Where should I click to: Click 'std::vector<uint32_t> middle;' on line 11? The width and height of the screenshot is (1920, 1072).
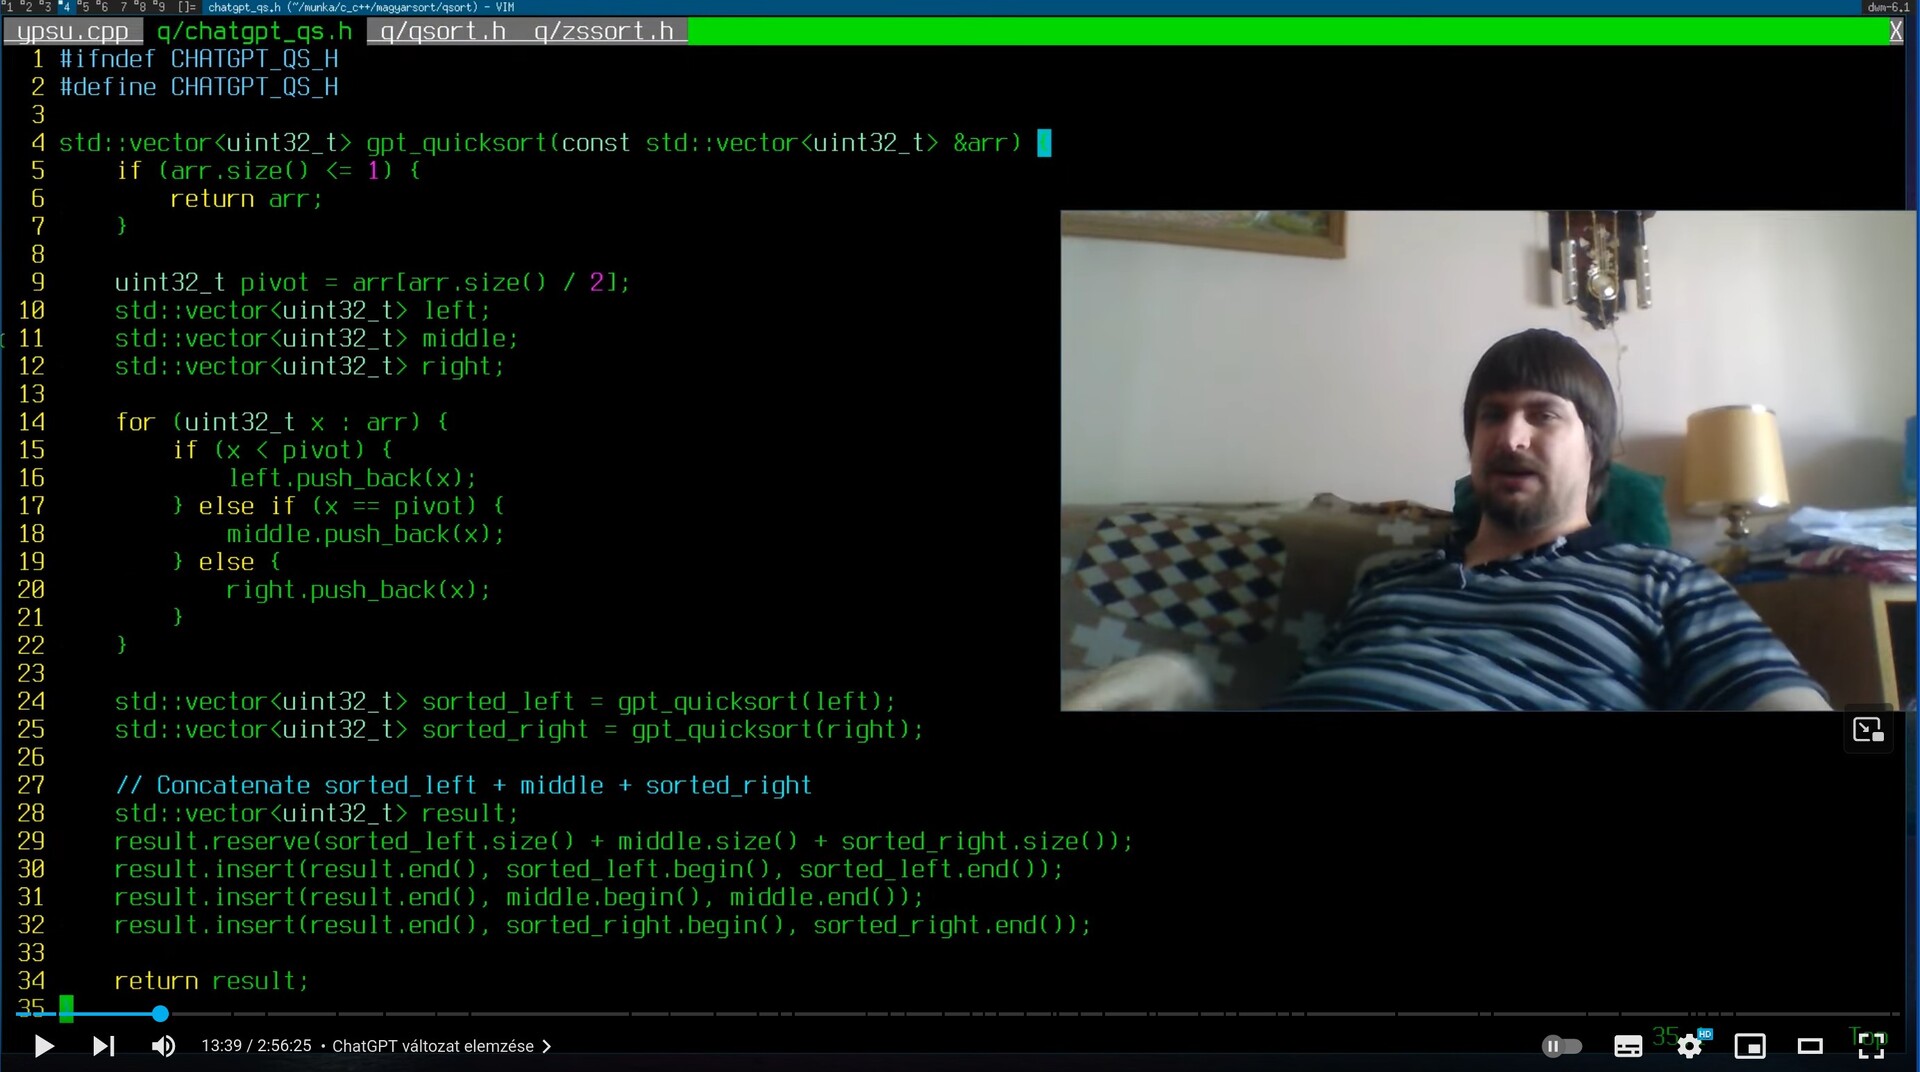(316, 338)
